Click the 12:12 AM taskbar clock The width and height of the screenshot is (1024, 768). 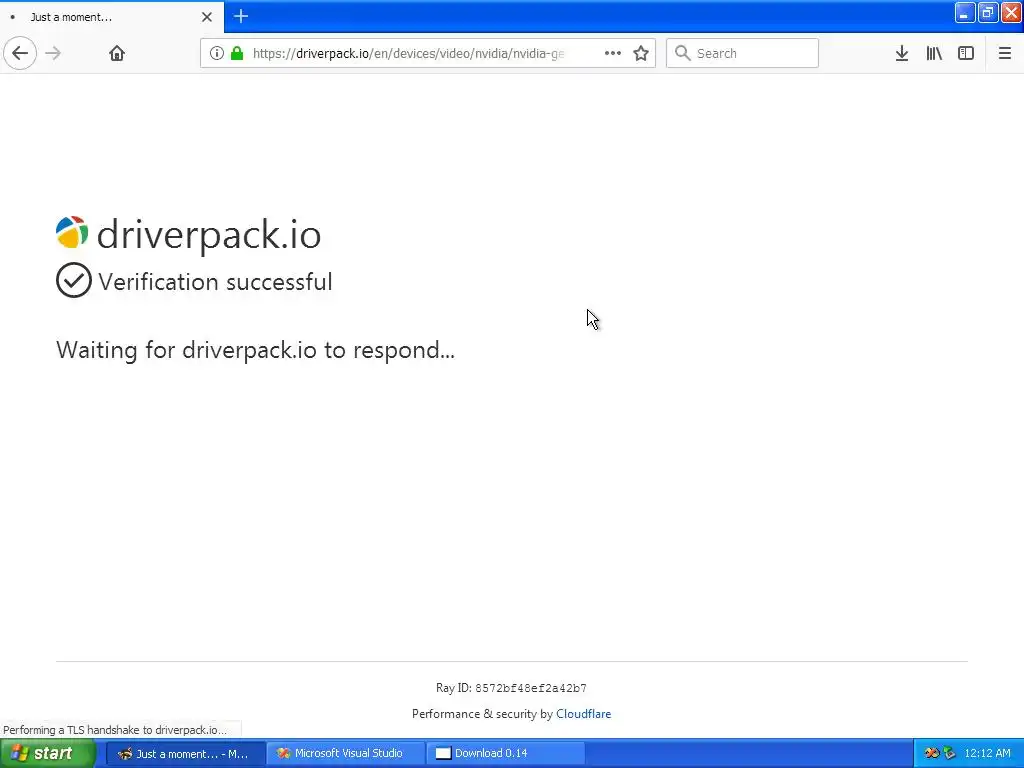(x=987, y=753)
